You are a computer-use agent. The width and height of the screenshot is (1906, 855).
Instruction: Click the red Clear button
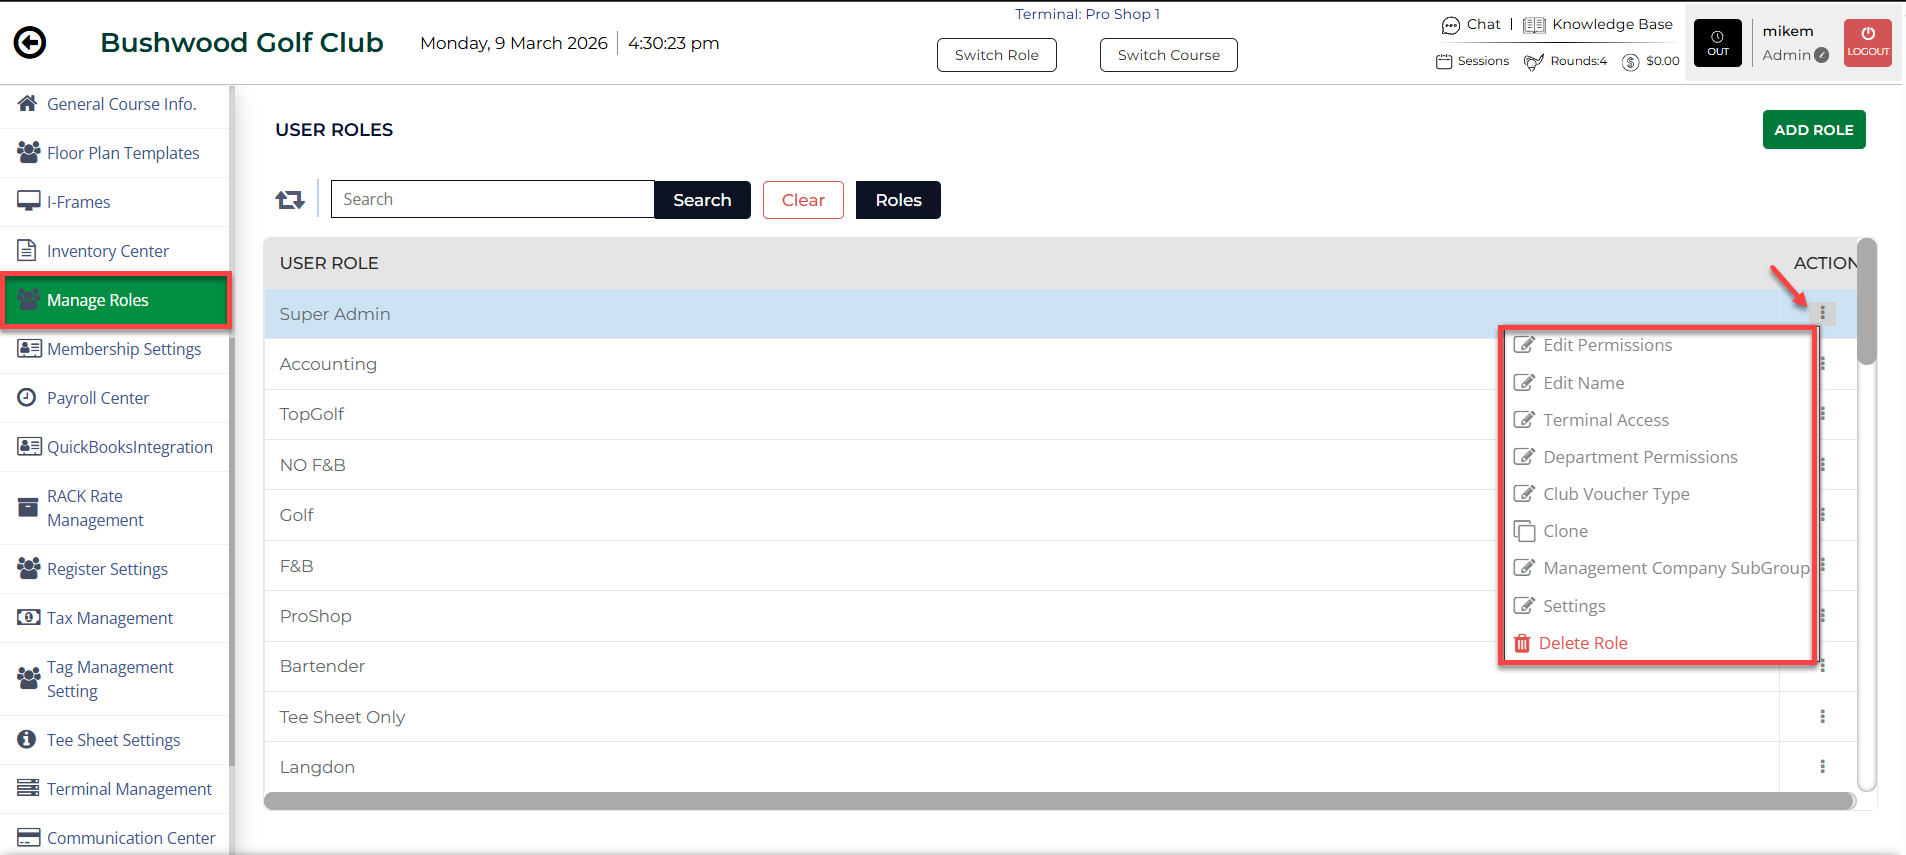[x=803, y=200]
